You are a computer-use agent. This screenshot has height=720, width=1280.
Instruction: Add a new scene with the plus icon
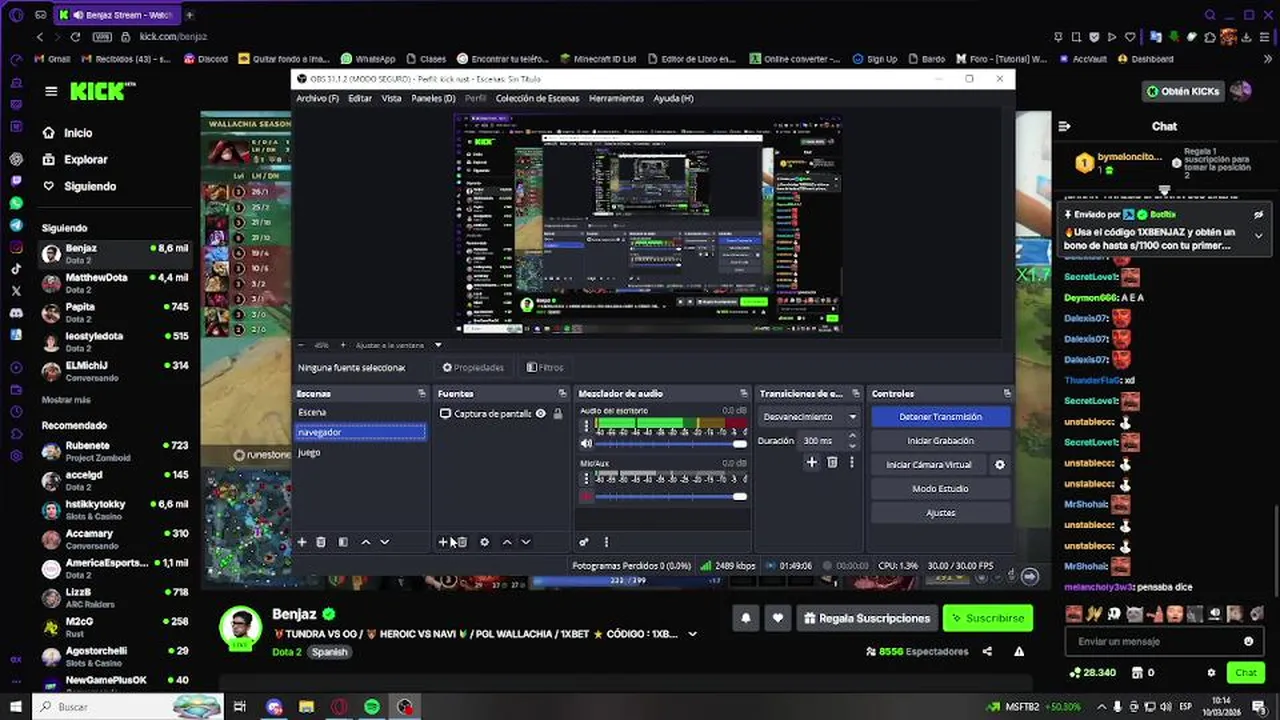pyautogui.click(x=301, y=542)
